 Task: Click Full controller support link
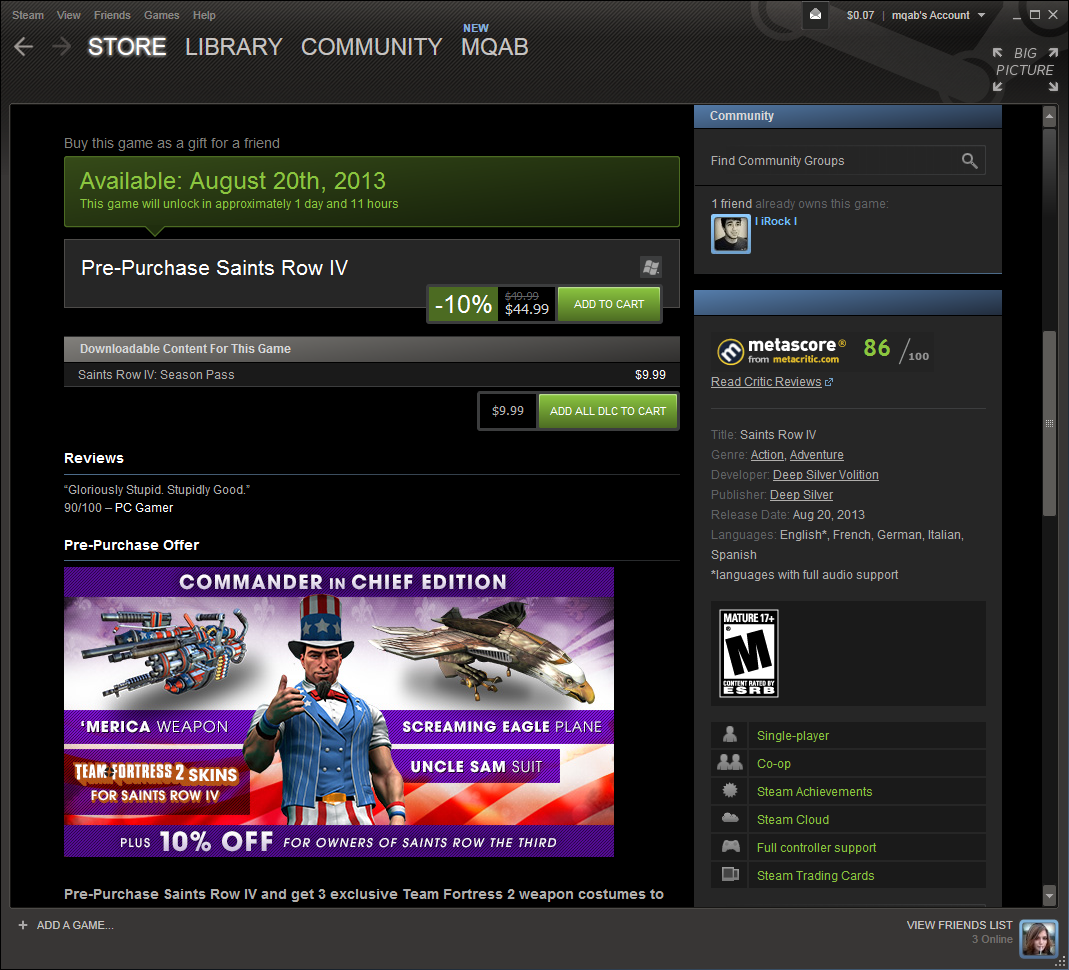click(816, 847)
